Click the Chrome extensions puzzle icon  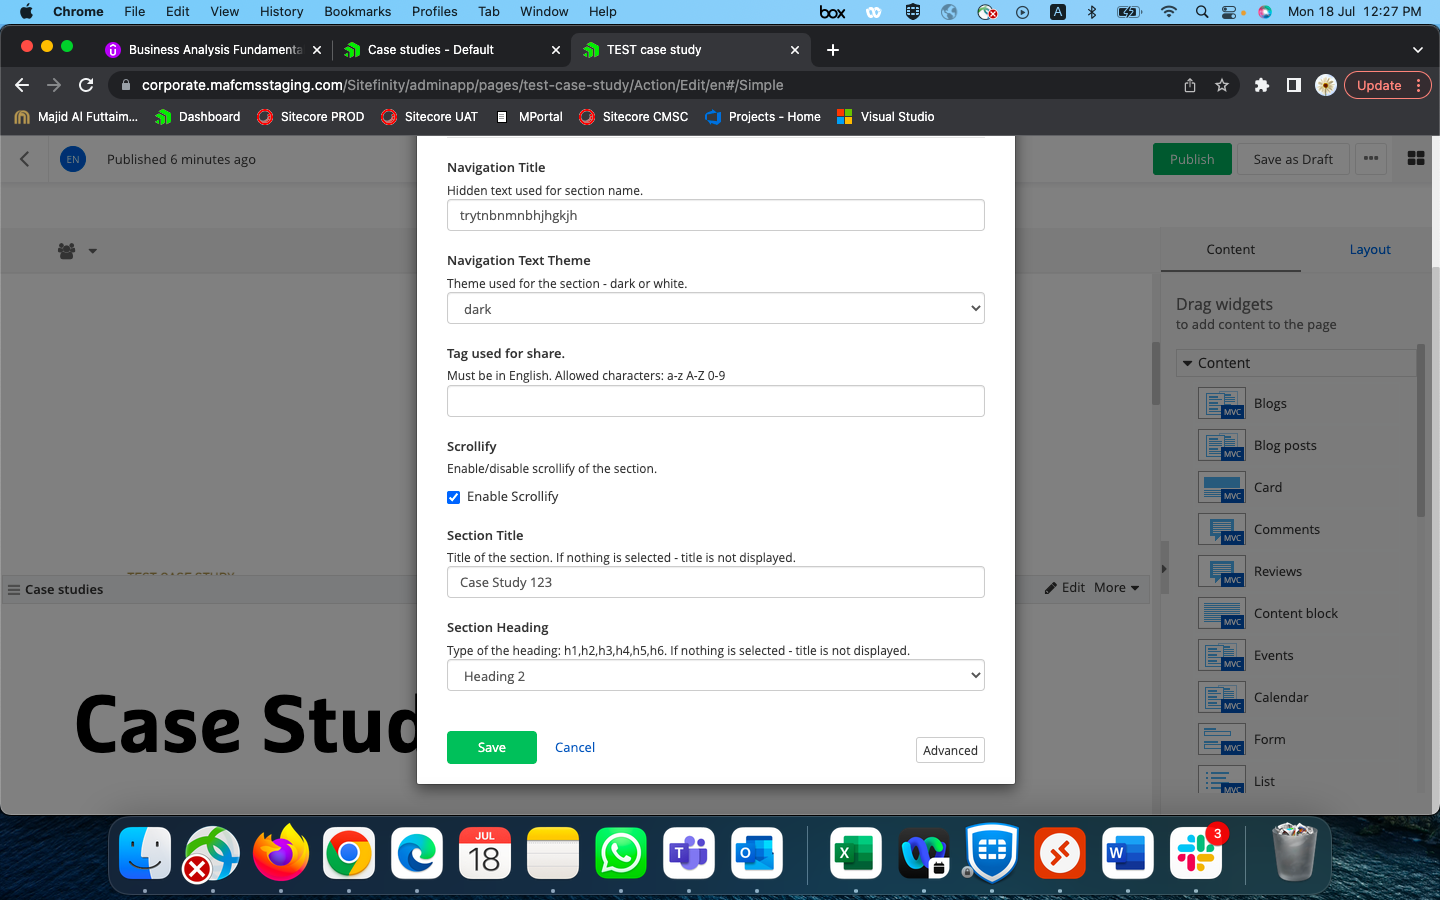click(1261, 86)
